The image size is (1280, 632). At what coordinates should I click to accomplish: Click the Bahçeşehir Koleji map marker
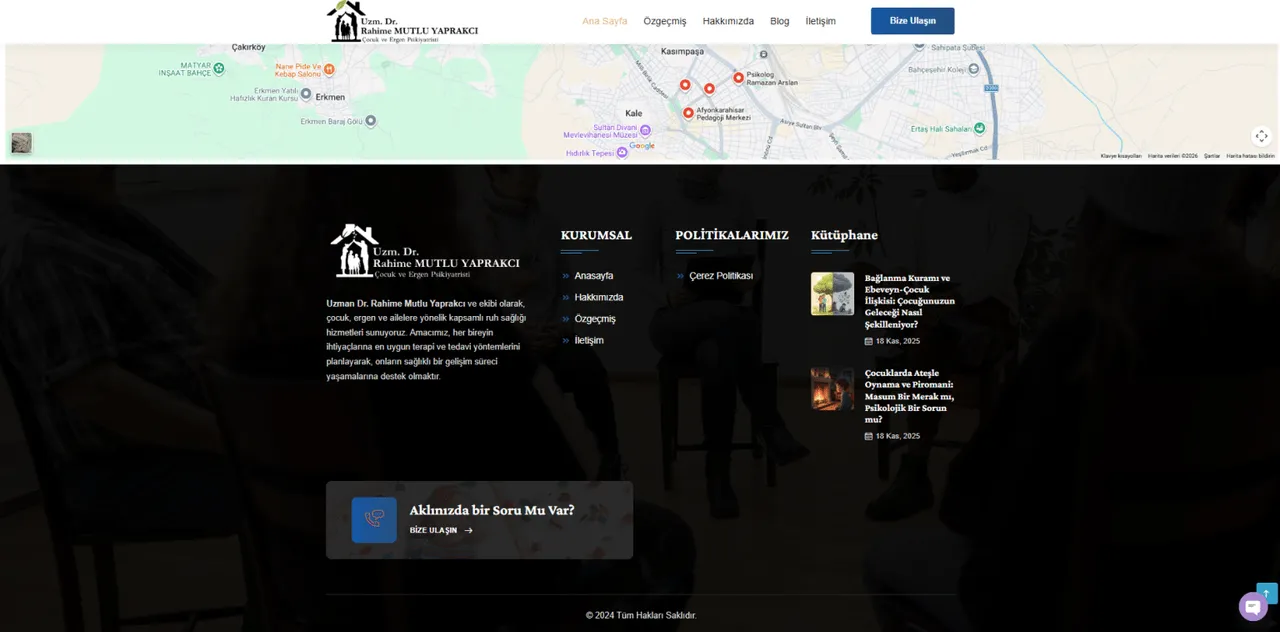[973, 69]
